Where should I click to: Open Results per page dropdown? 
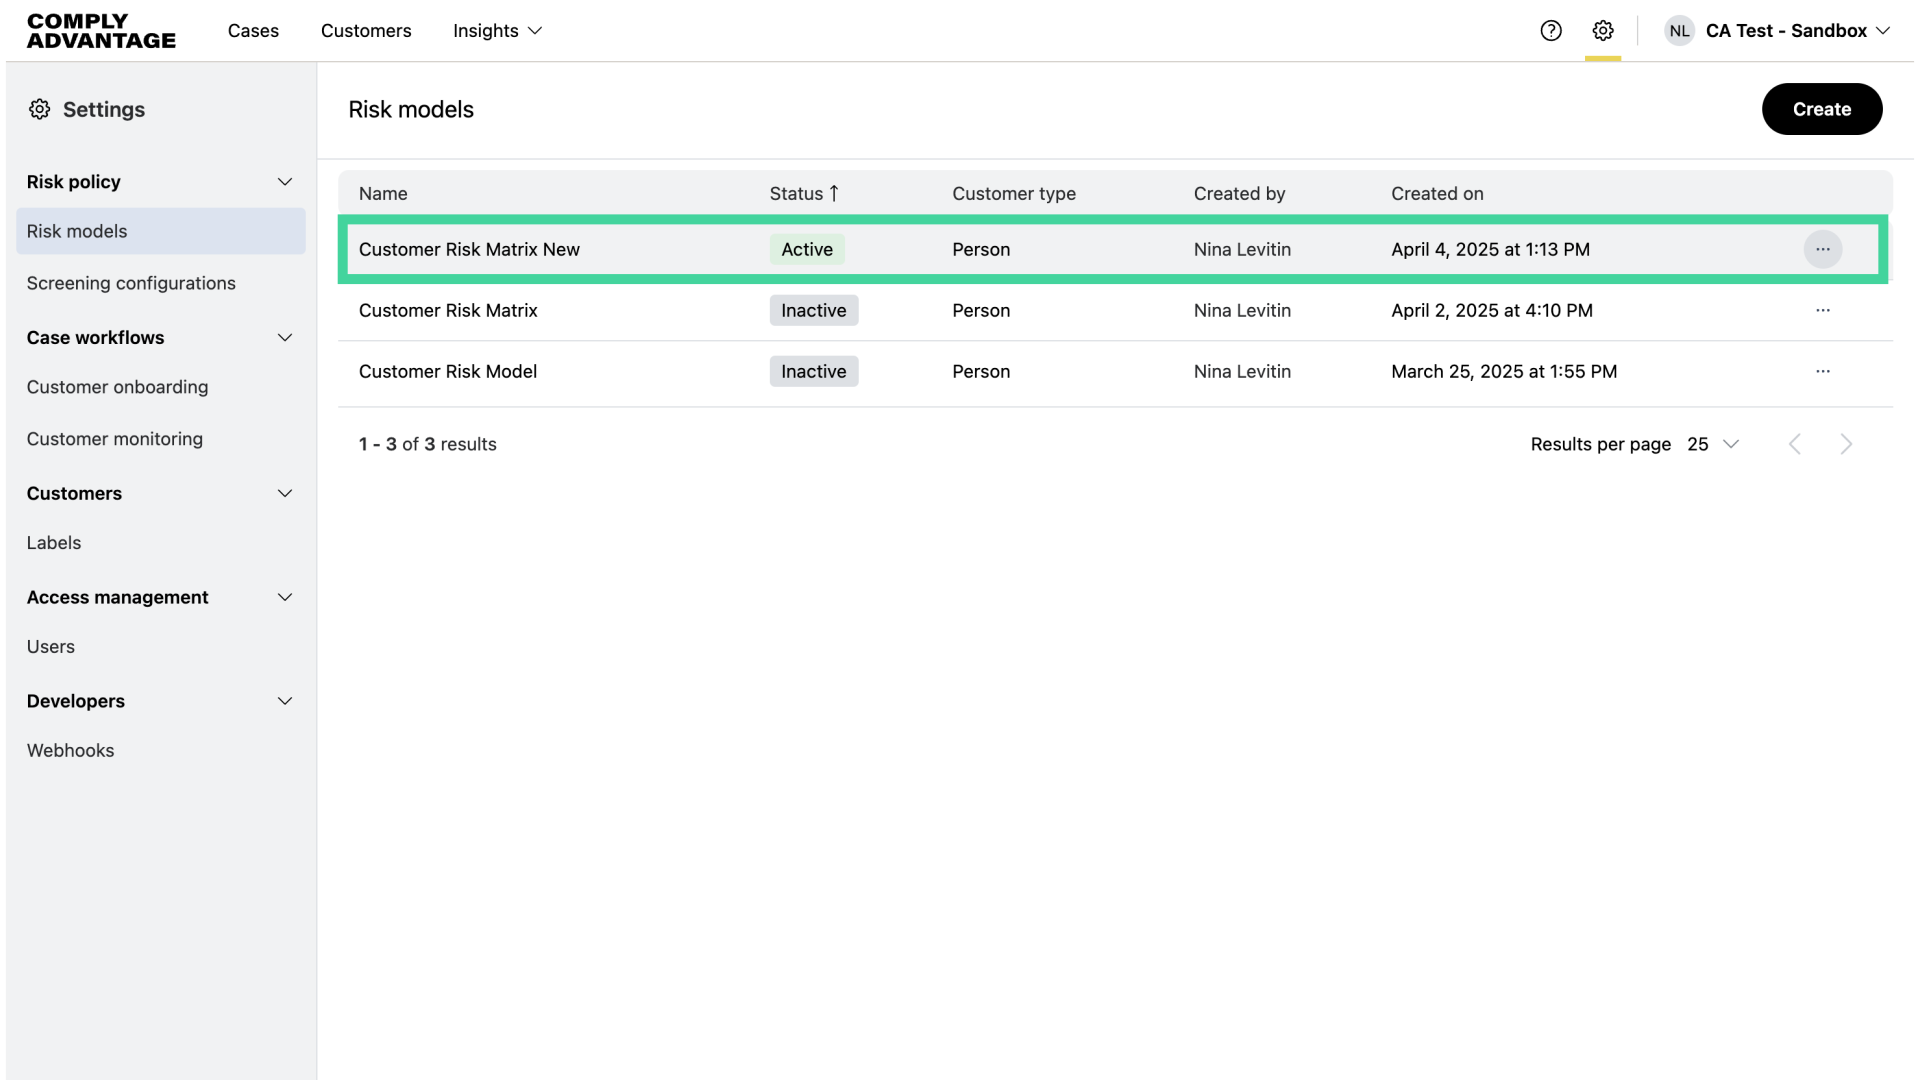[1713, 444]
